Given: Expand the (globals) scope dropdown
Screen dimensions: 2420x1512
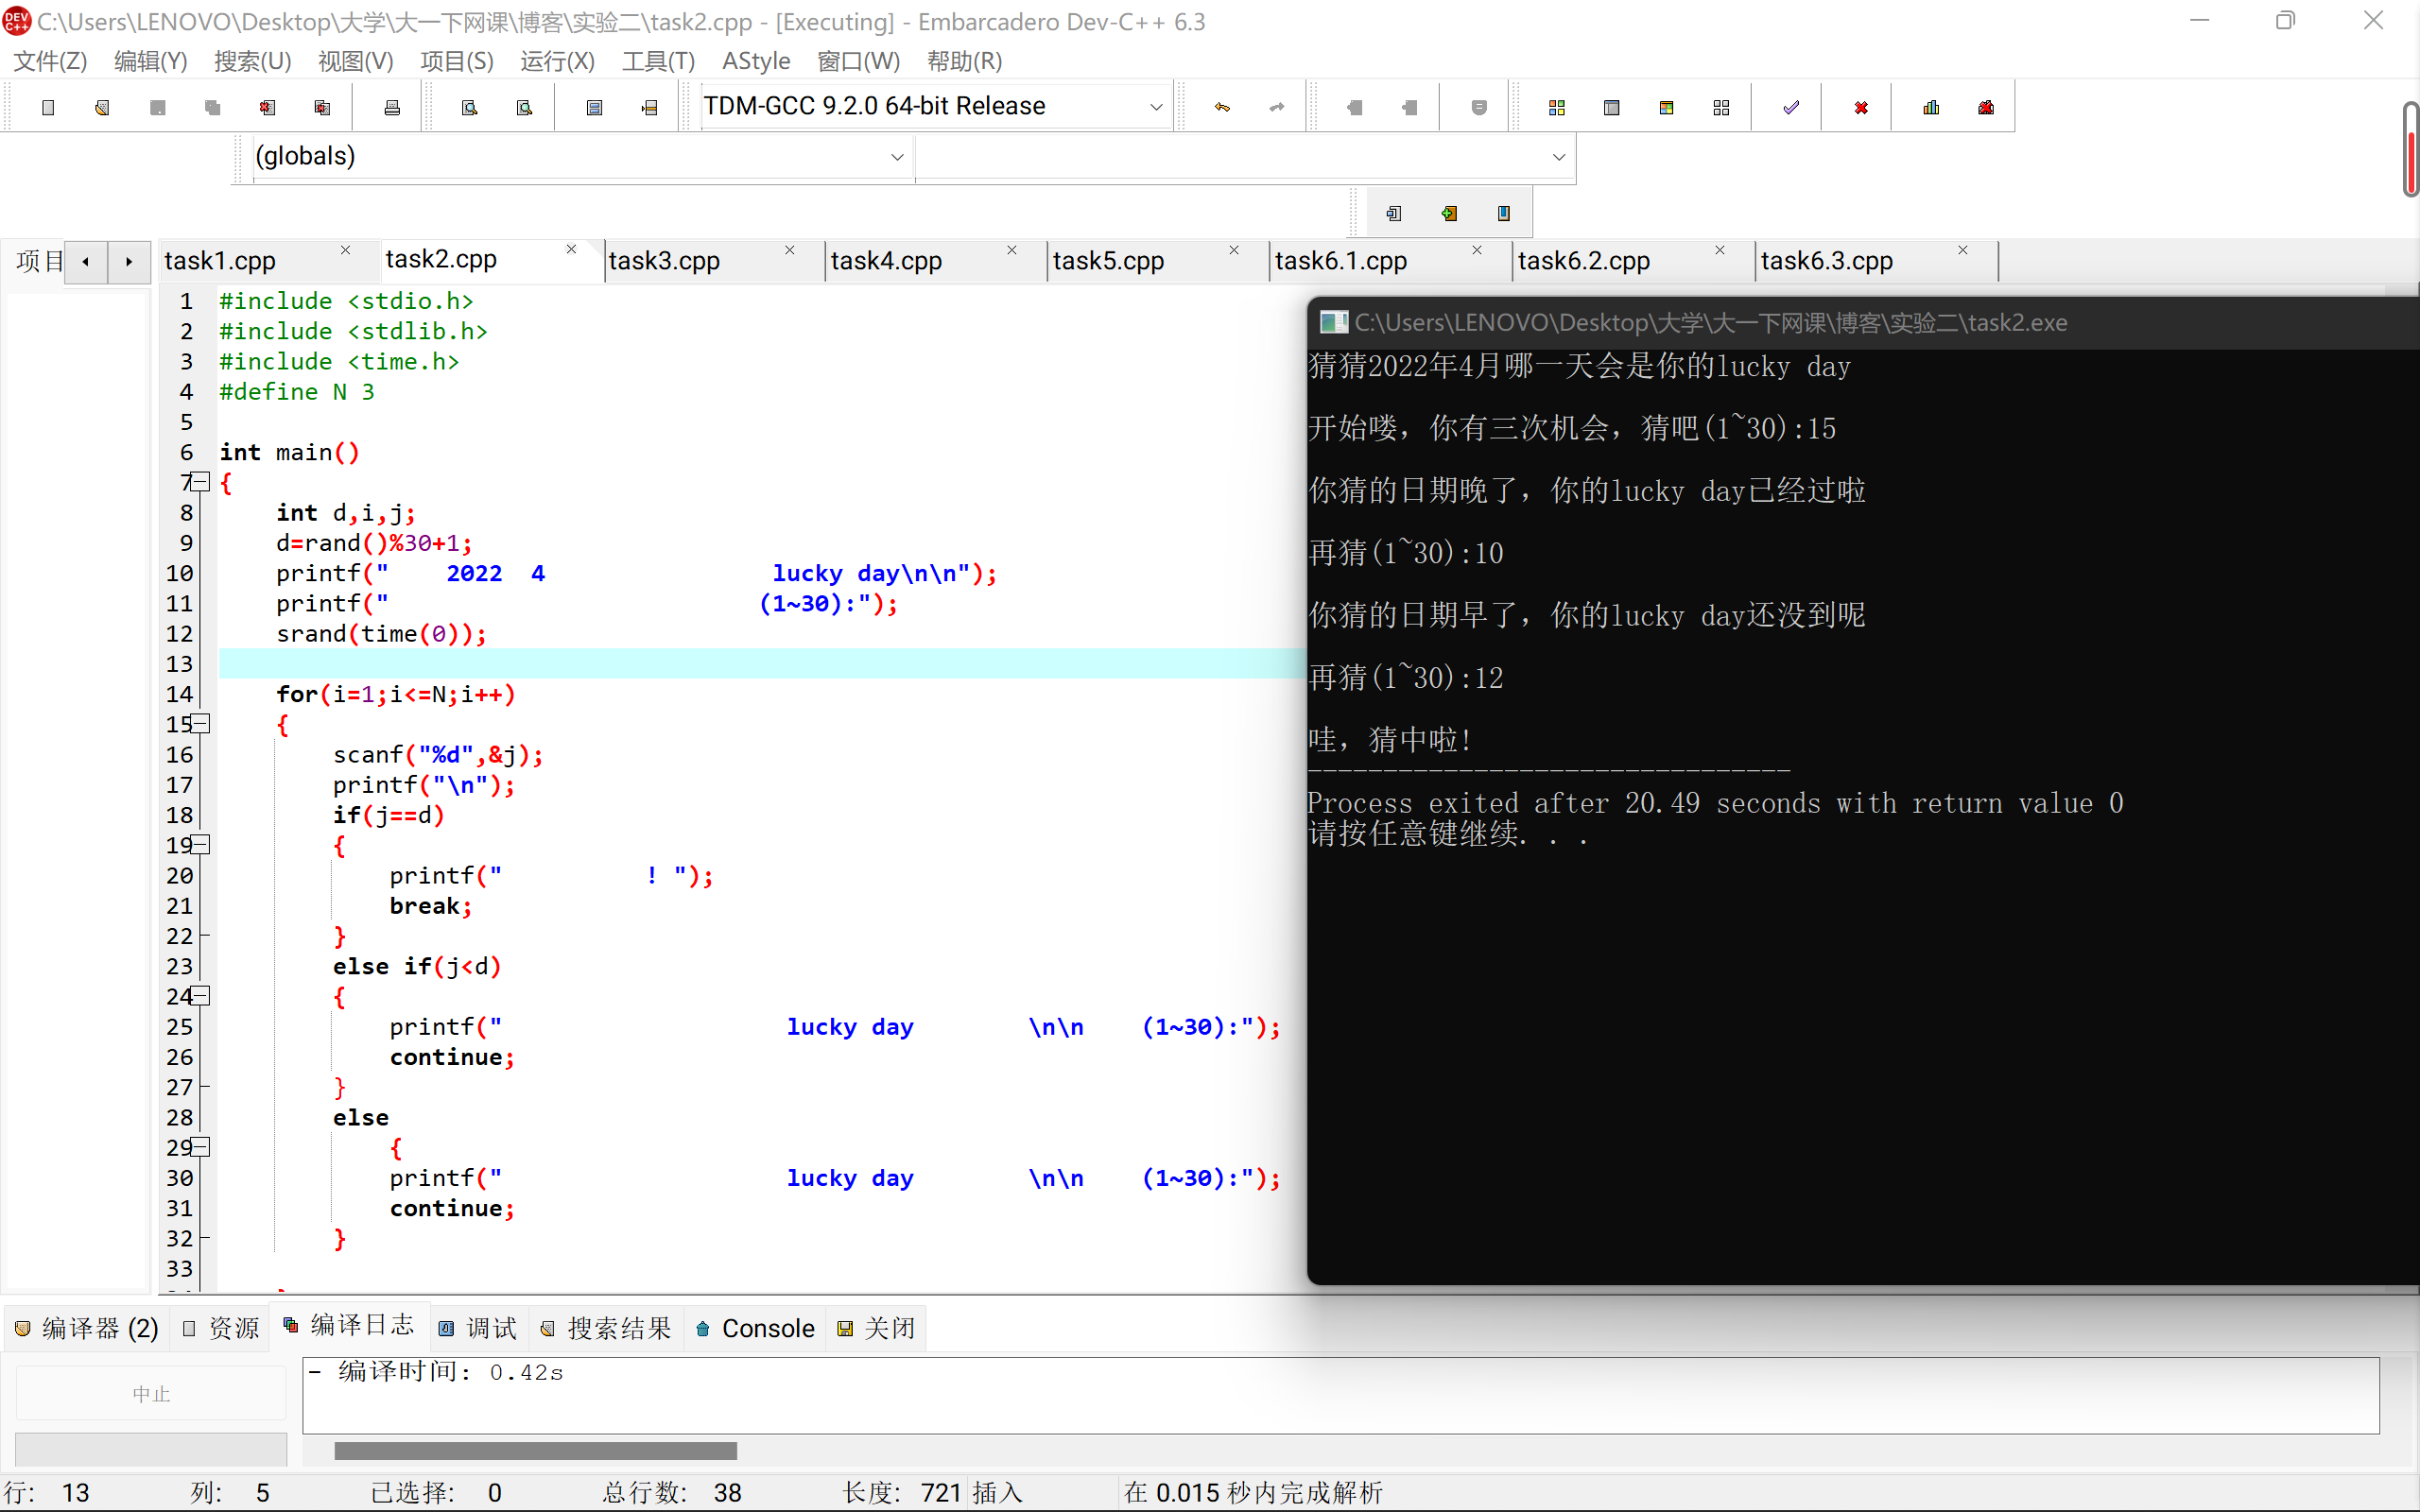Looking at the screenshot, I should [897, 157].
